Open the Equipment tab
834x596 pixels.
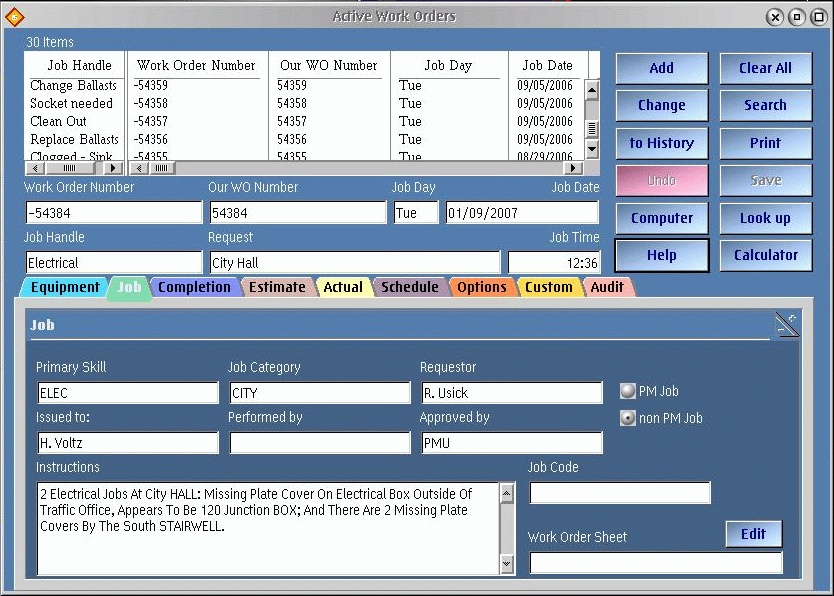point(64,287)
